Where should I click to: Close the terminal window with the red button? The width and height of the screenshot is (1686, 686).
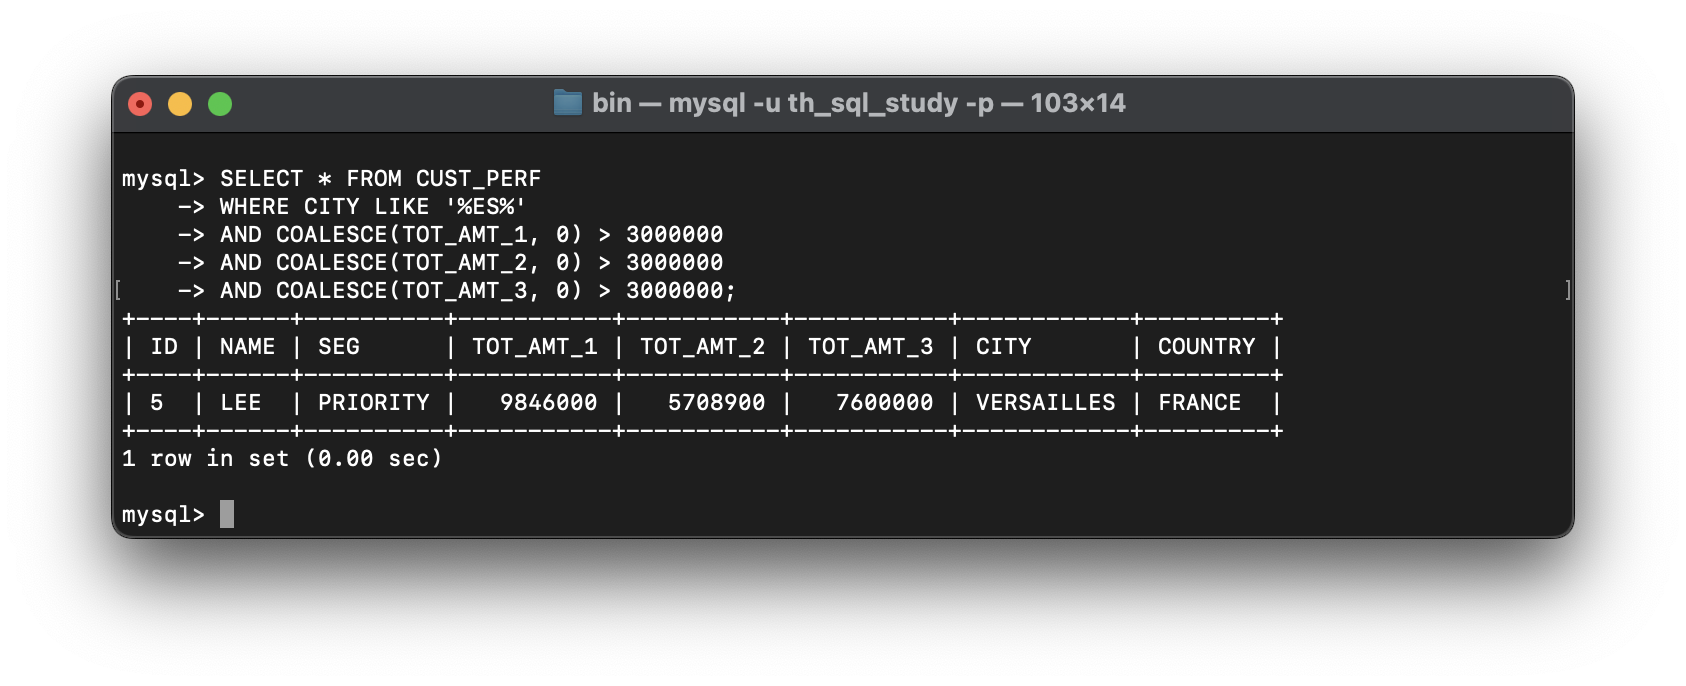140,104
